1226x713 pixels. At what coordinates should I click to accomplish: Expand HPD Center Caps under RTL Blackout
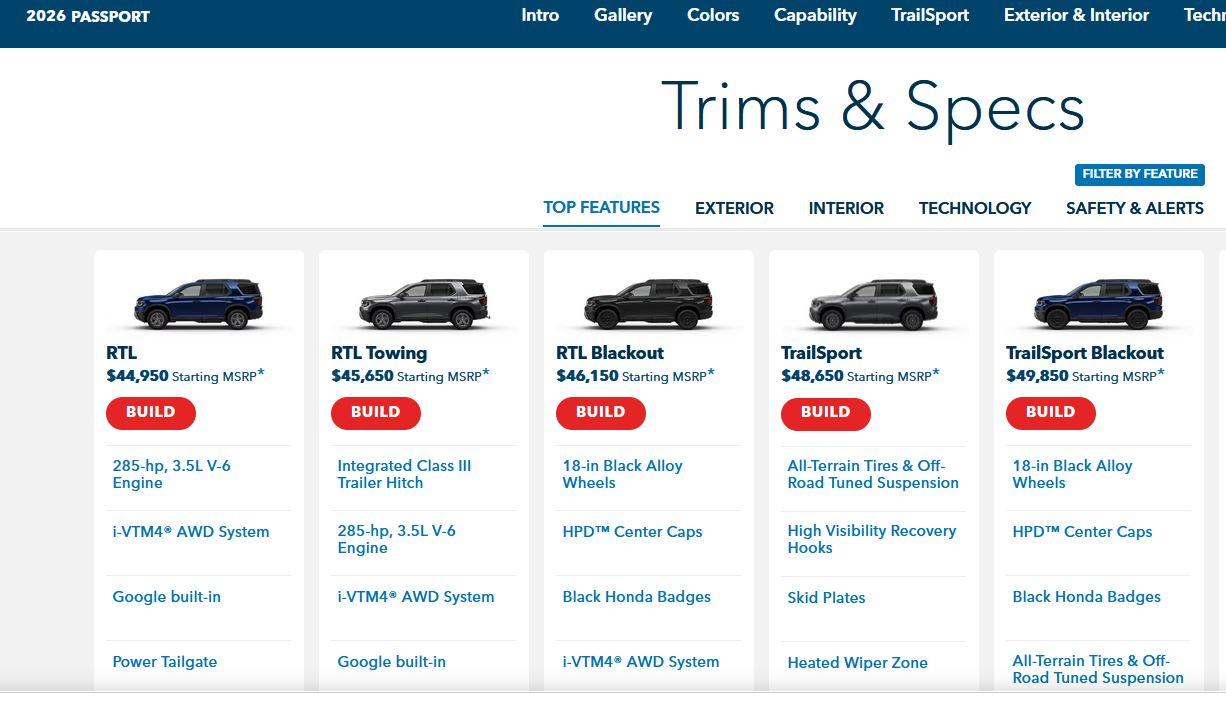(632, 532)
